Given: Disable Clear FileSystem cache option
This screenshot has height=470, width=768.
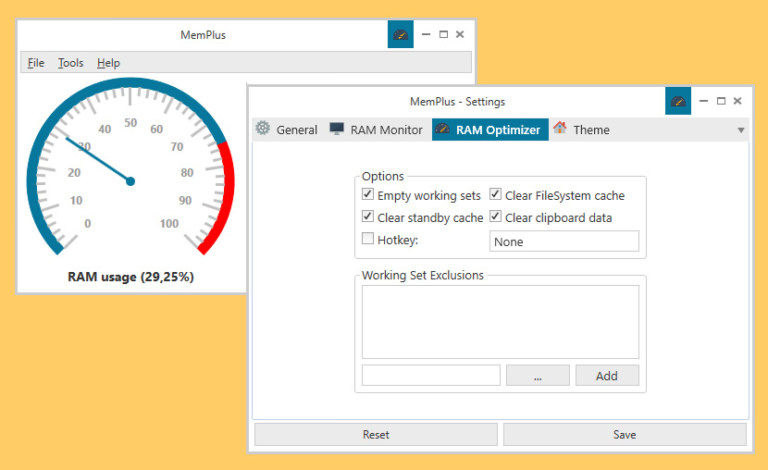Looking at the screenshot, I should (496, 195).
